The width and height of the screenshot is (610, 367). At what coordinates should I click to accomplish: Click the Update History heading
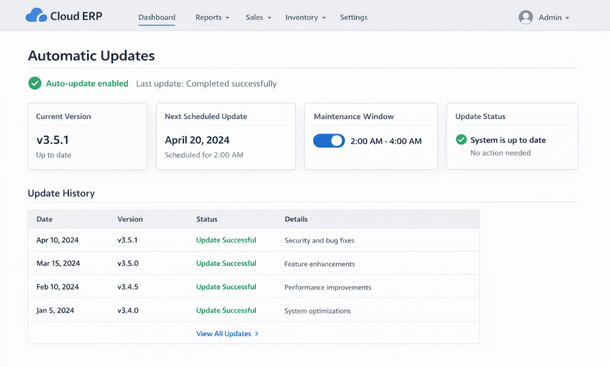coord(61,193)
